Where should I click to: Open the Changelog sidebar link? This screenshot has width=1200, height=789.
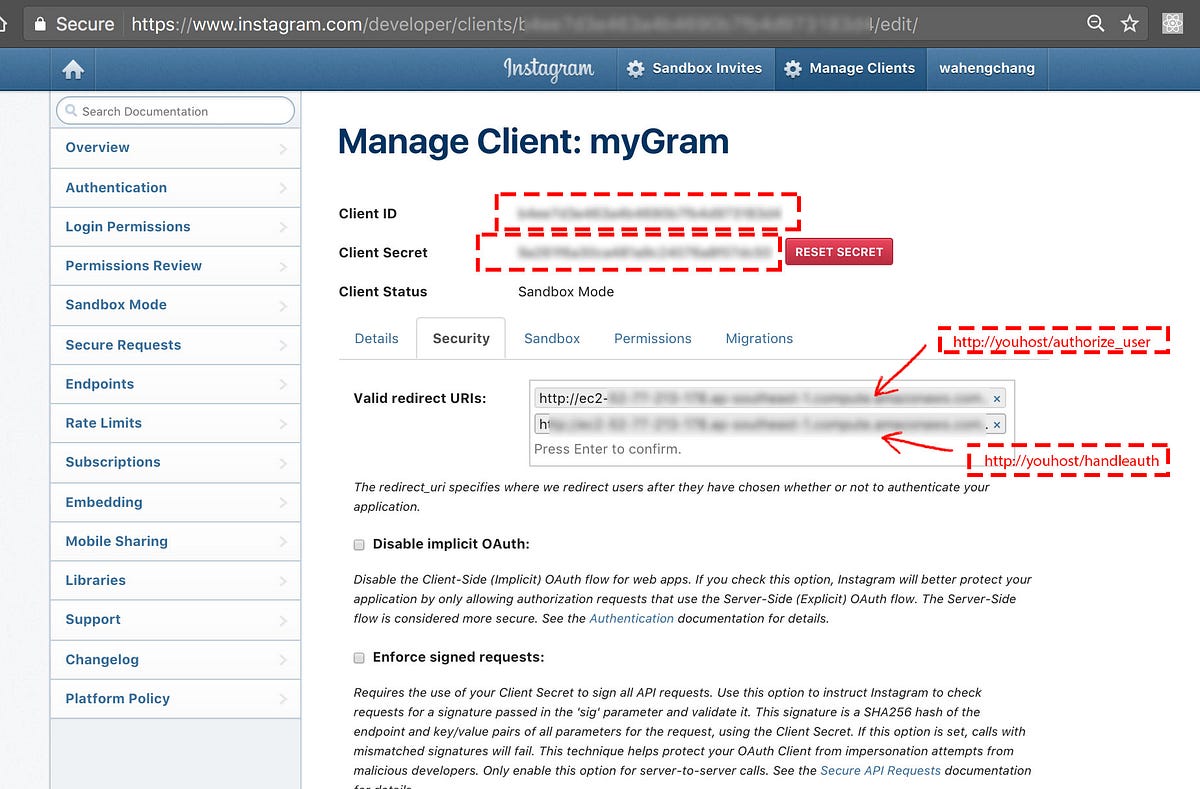click(x=175, y=659)
